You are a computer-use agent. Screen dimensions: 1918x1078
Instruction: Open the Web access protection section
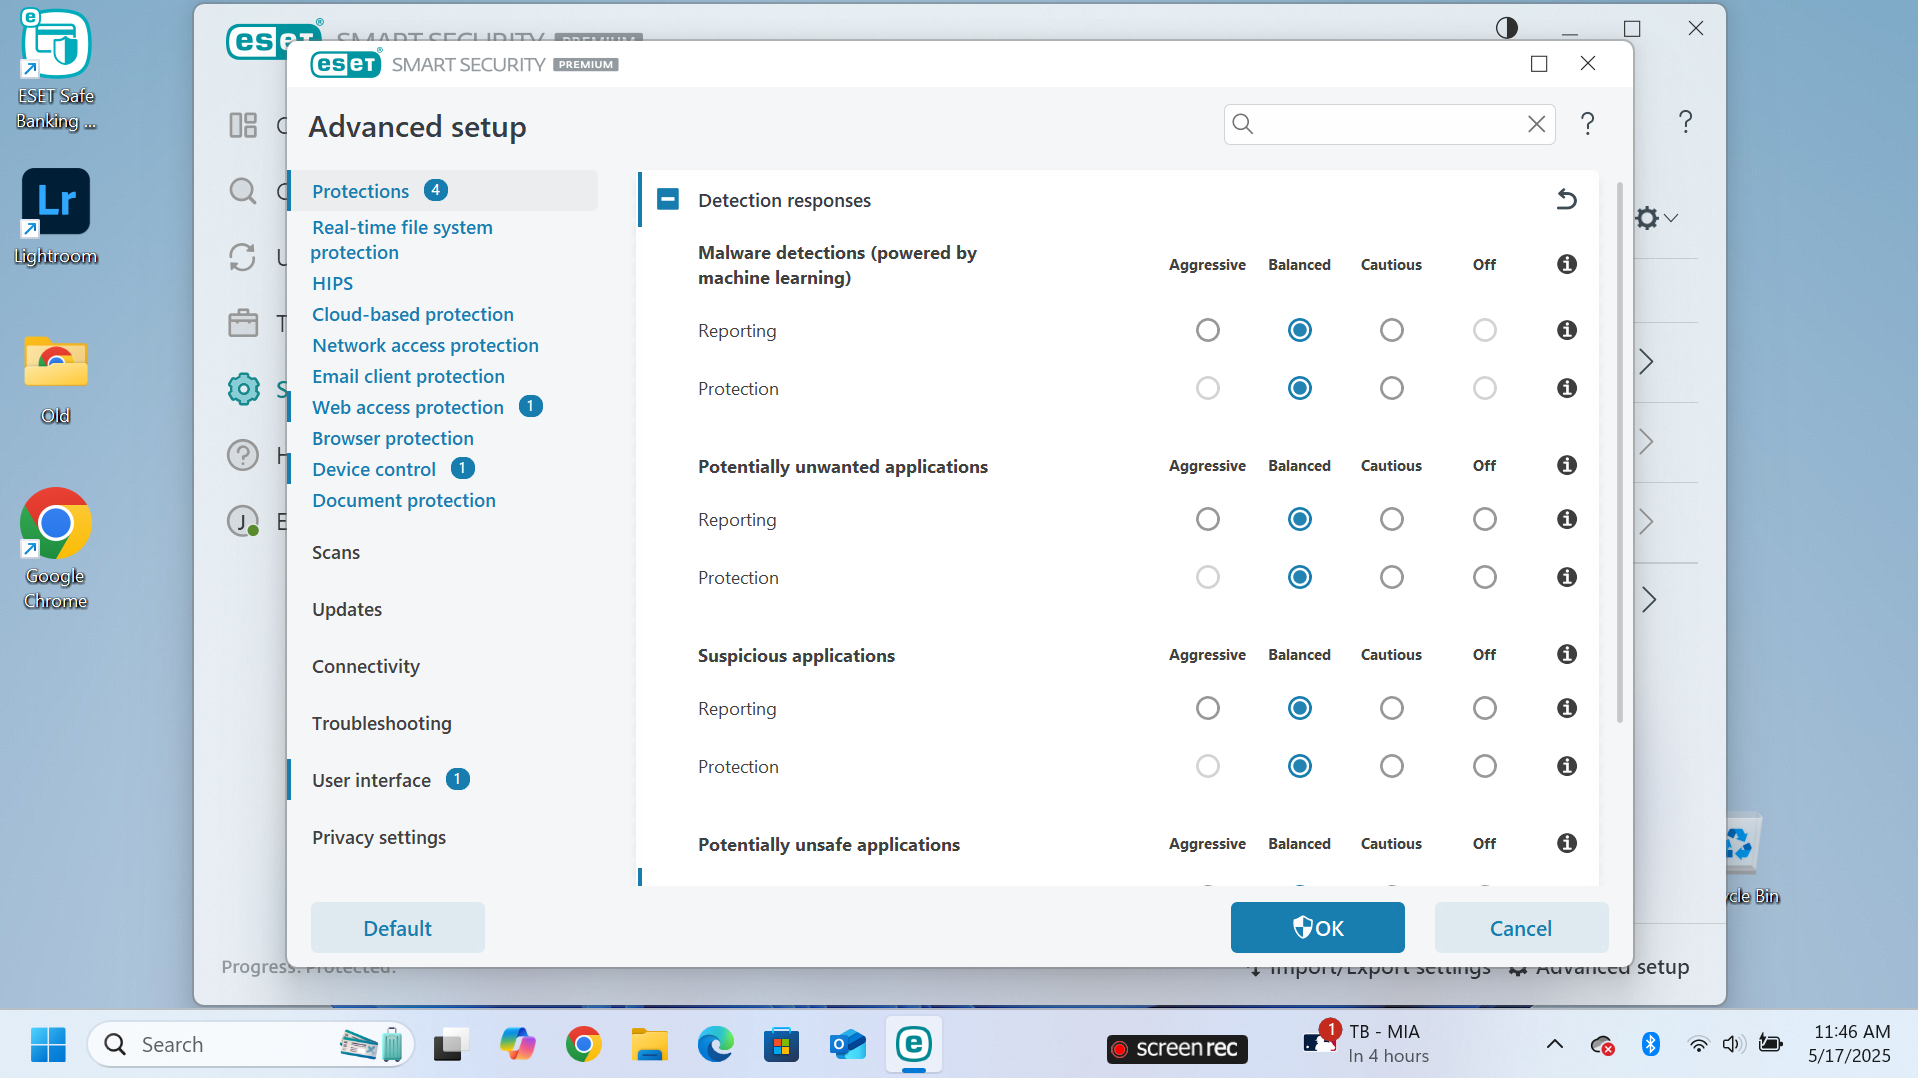pyautogui.click(x=408, y=407)
